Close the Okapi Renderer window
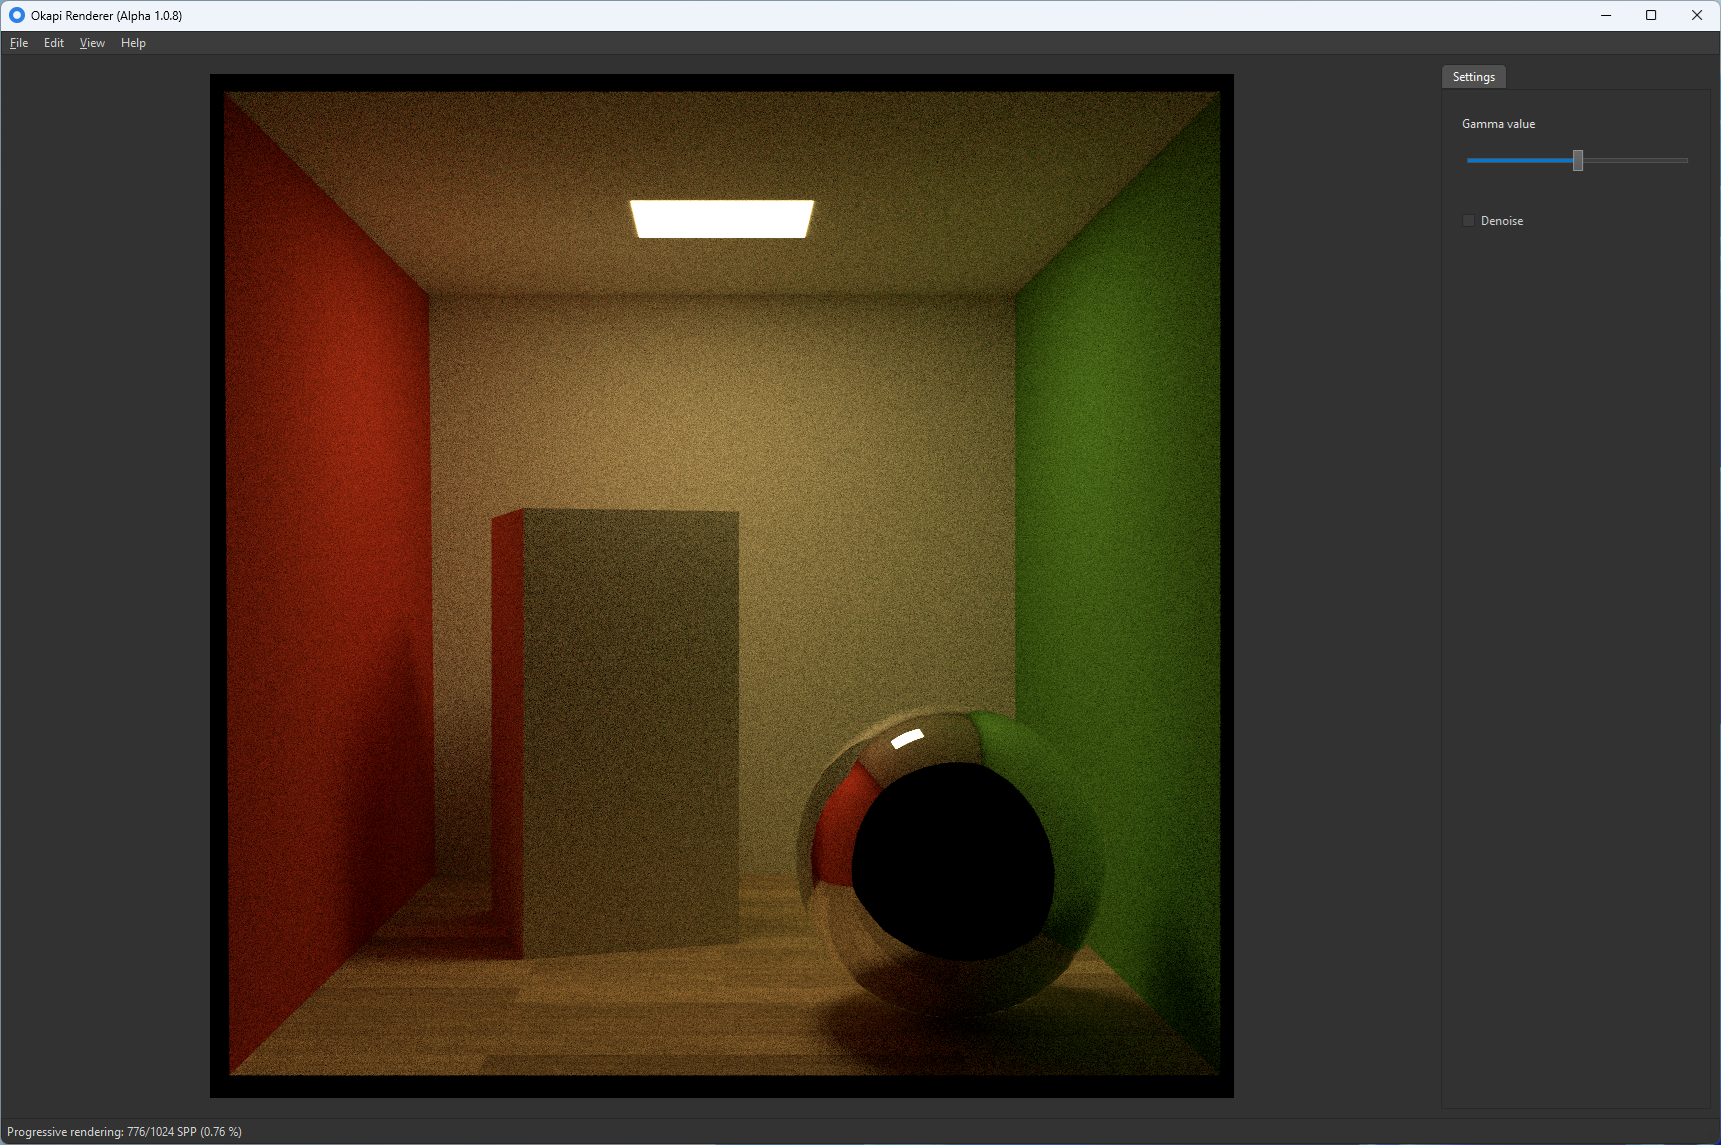This screenshot has height=1145, width=1721. coord(1697,15)
